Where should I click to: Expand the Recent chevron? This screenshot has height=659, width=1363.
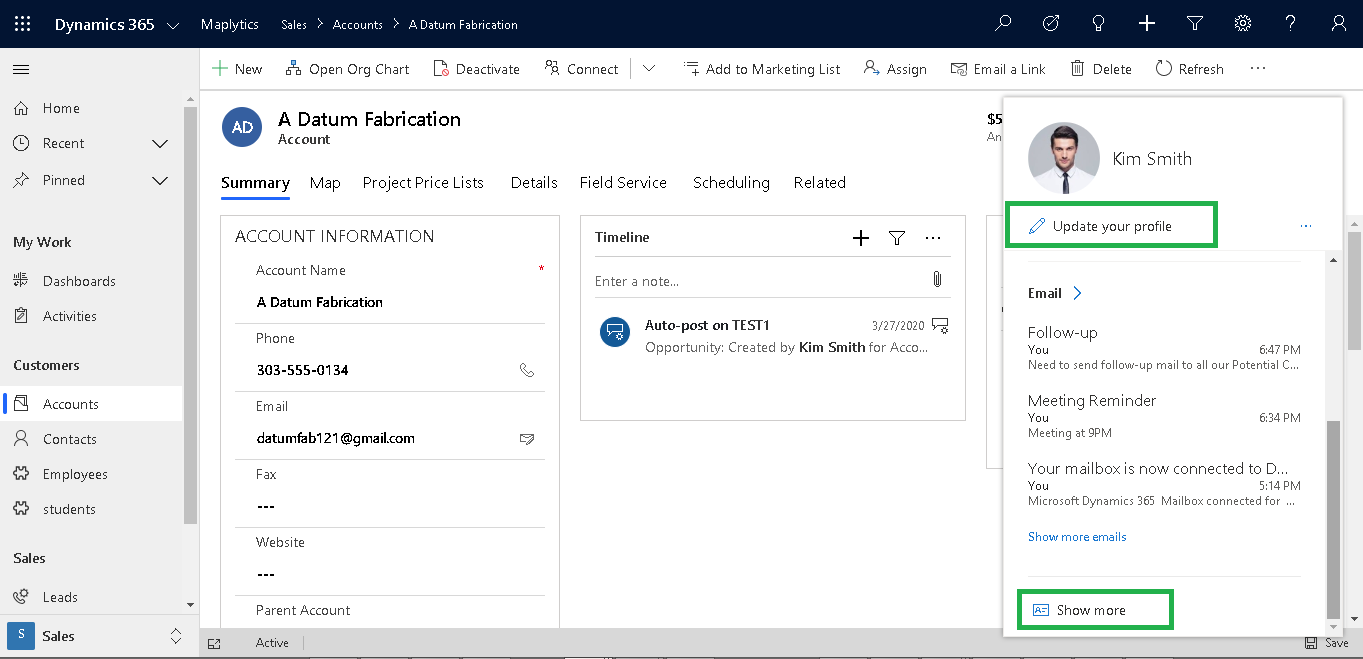pyautogui.click(x=160, y=144)
